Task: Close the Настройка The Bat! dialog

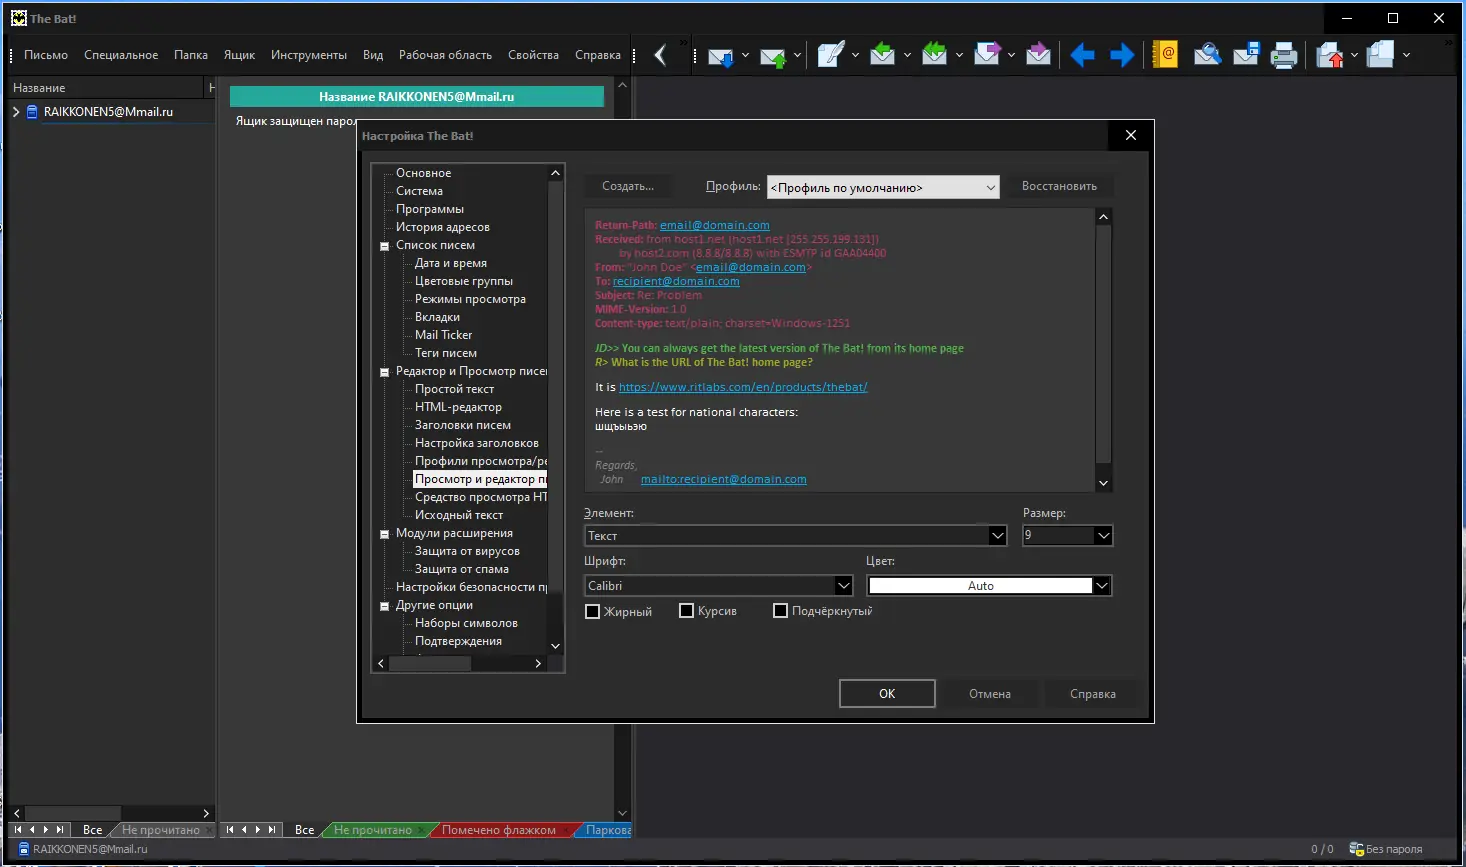Action: click(1131, 135)
